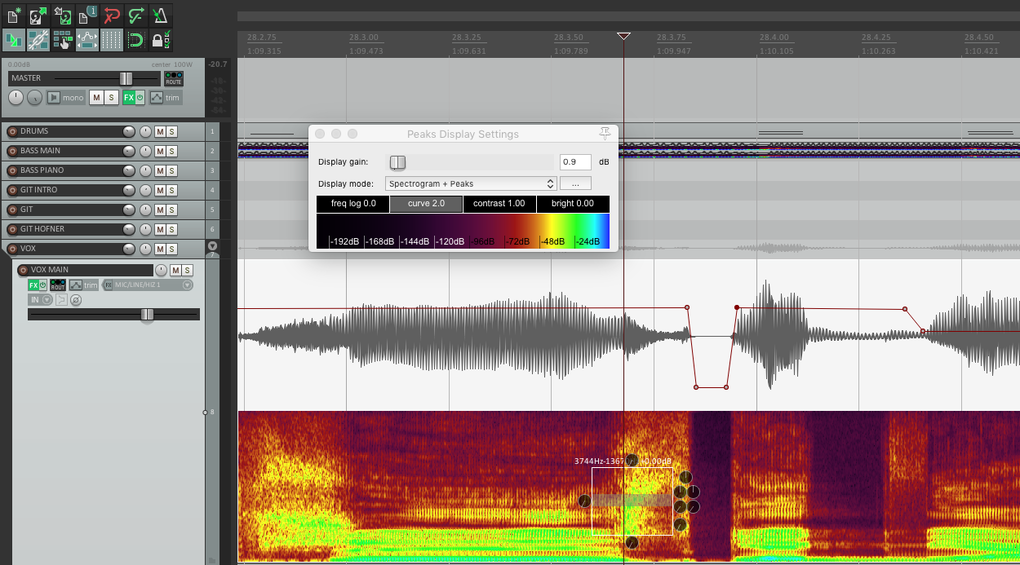Click the spectrogram color gradient bar
This screenshot has width=1020, height=565.
(463, 231)
